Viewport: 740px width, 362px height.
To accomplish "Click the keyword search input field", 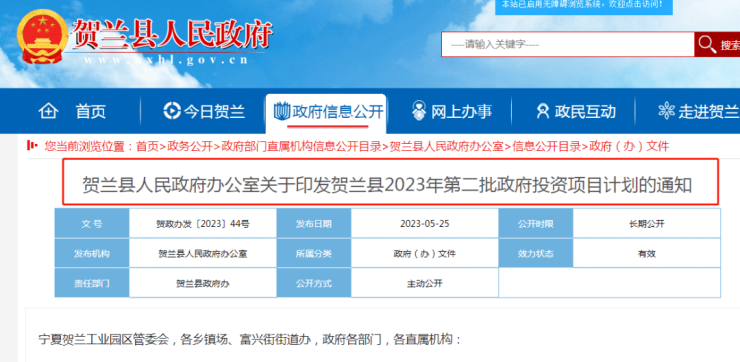I will coord(568,45).
